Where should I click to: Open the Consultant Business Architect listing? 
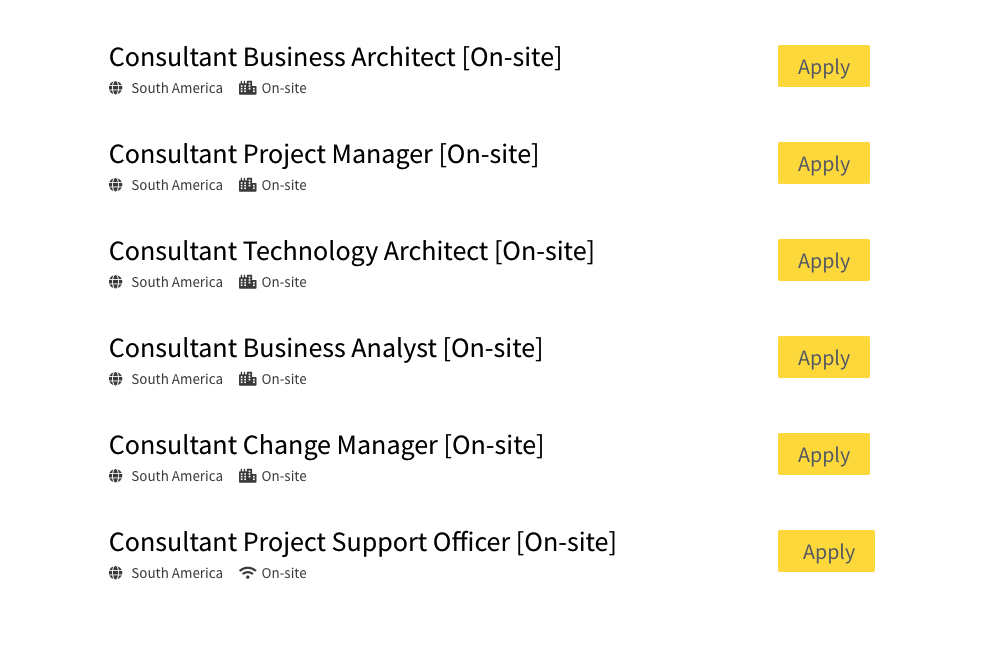[335, 57]
